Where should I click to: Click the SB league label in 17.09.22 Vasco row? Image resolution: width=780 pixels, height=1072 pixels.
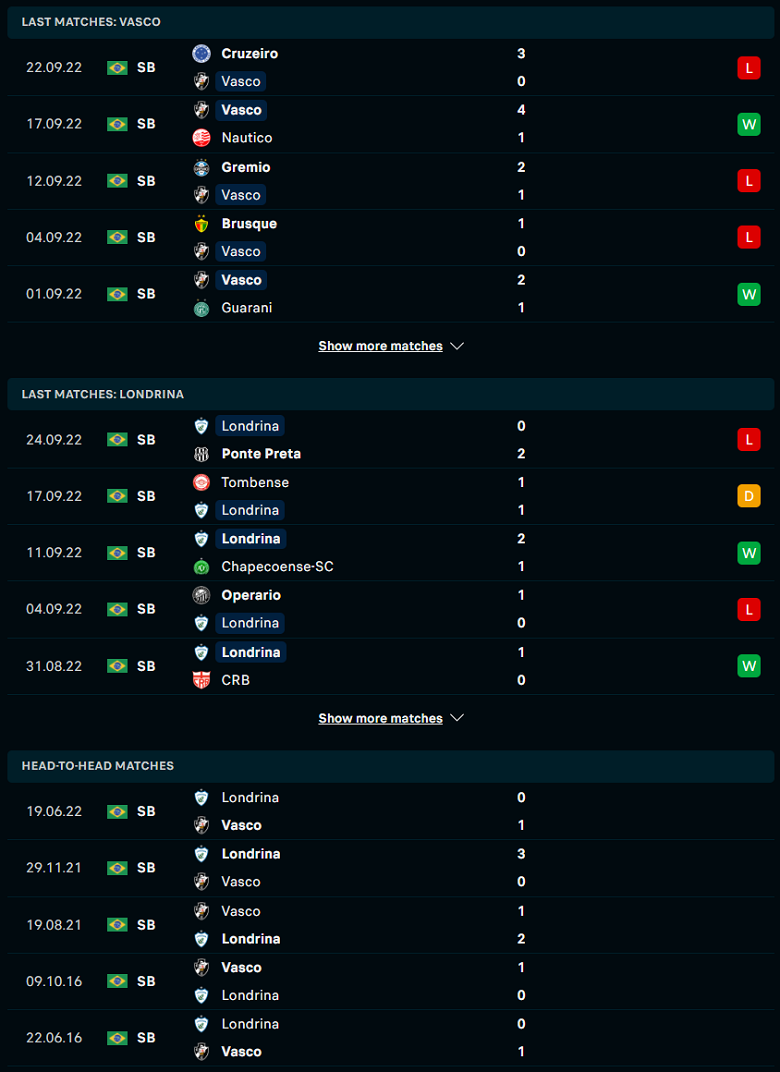pyautogui.click(x=146, y=124)
